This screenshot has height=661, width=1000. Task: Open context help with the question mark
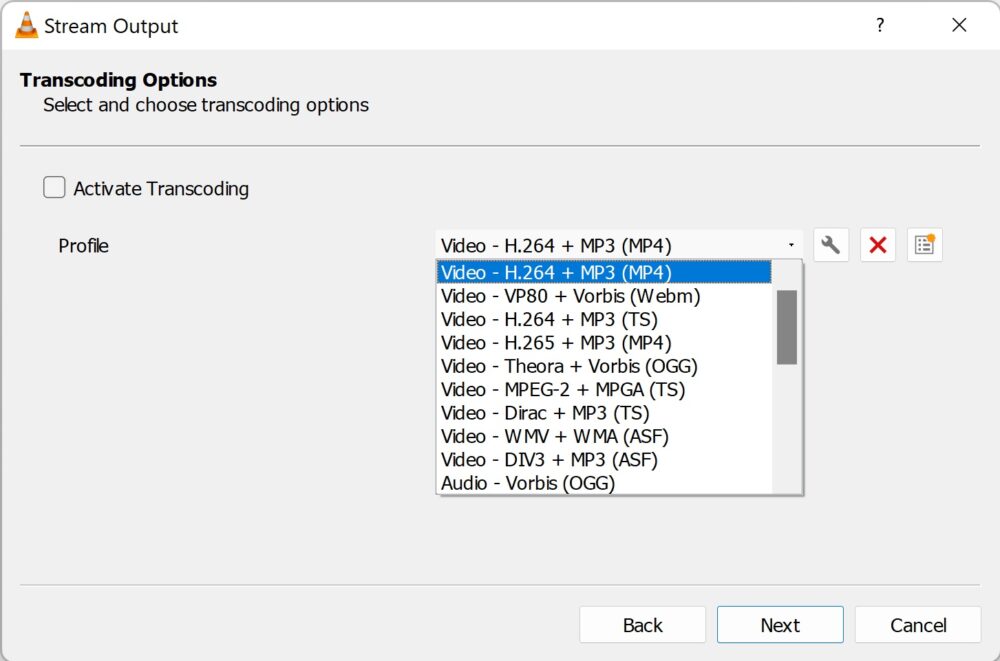tap(879, 25)
